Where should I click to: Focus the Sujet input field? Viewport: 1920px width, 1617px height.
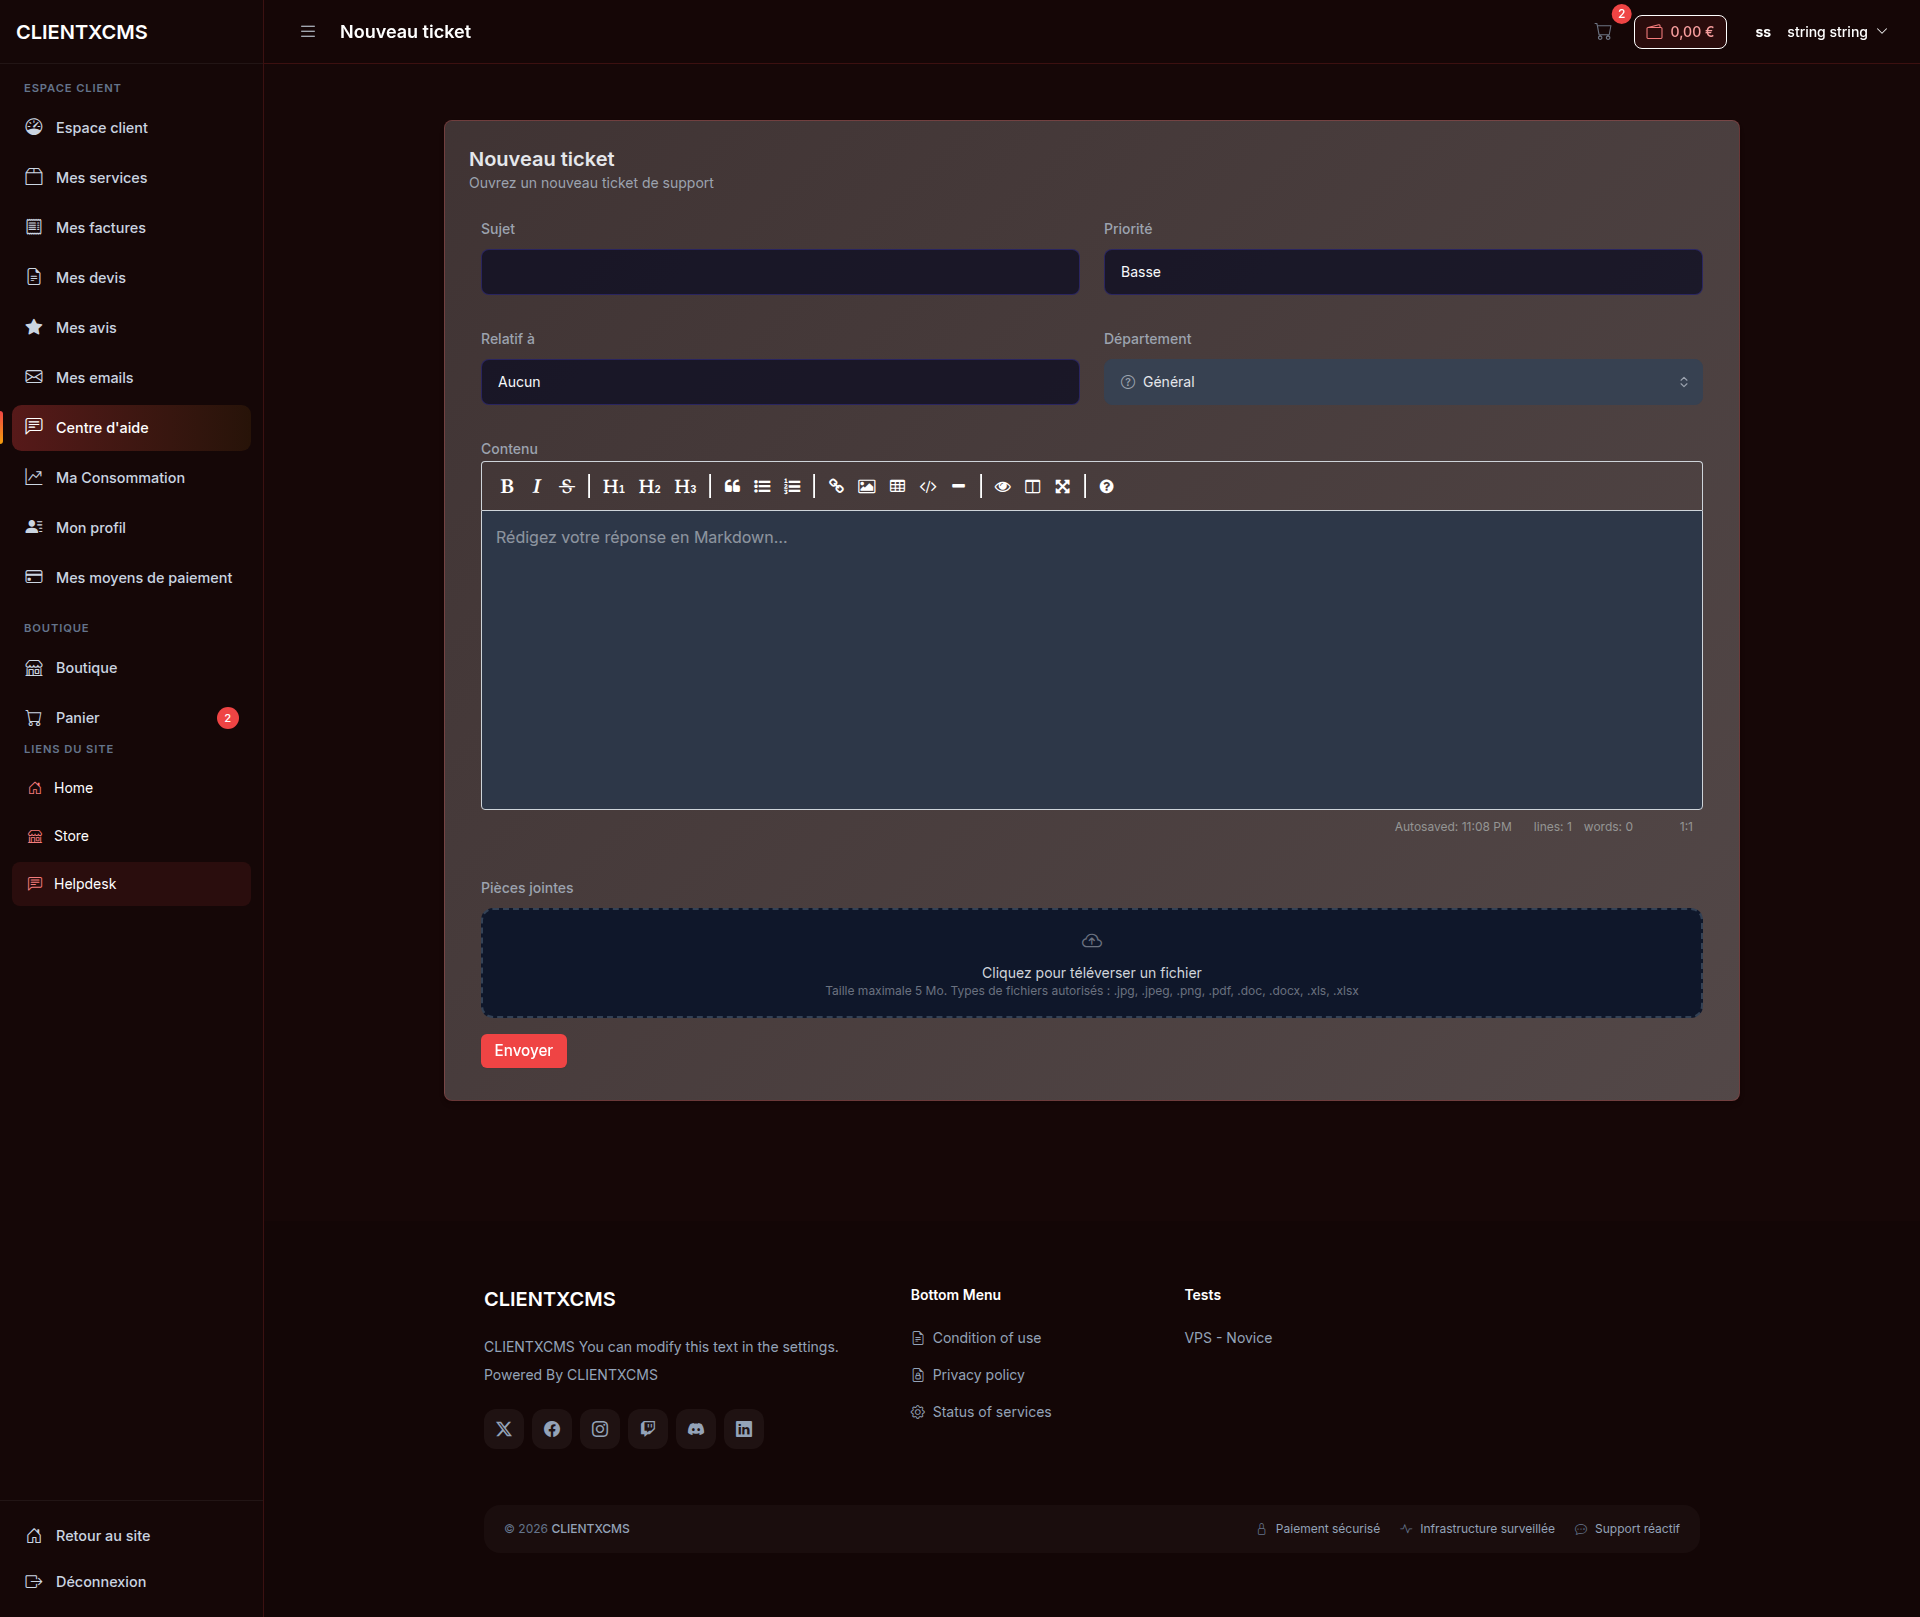pyautogui.click(x=780, y=272)
